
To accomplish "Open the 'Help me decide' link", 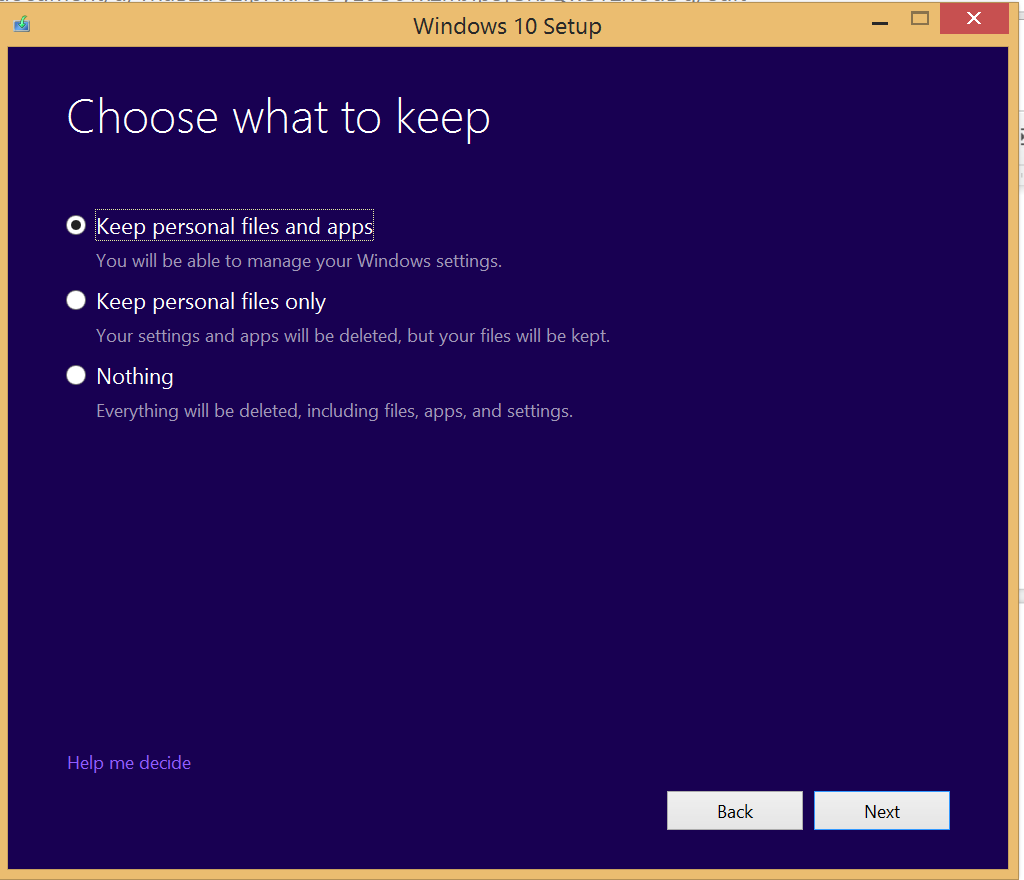I will (129, 762).
